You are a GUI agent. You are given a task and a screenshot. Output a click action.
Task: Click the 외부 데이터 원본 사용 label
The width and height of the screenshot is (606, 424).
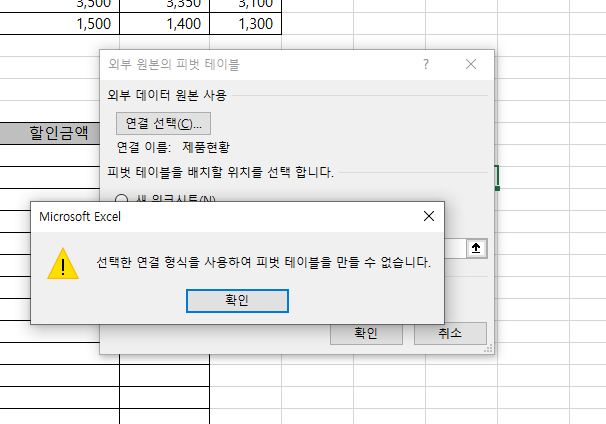tap(167, 95)
